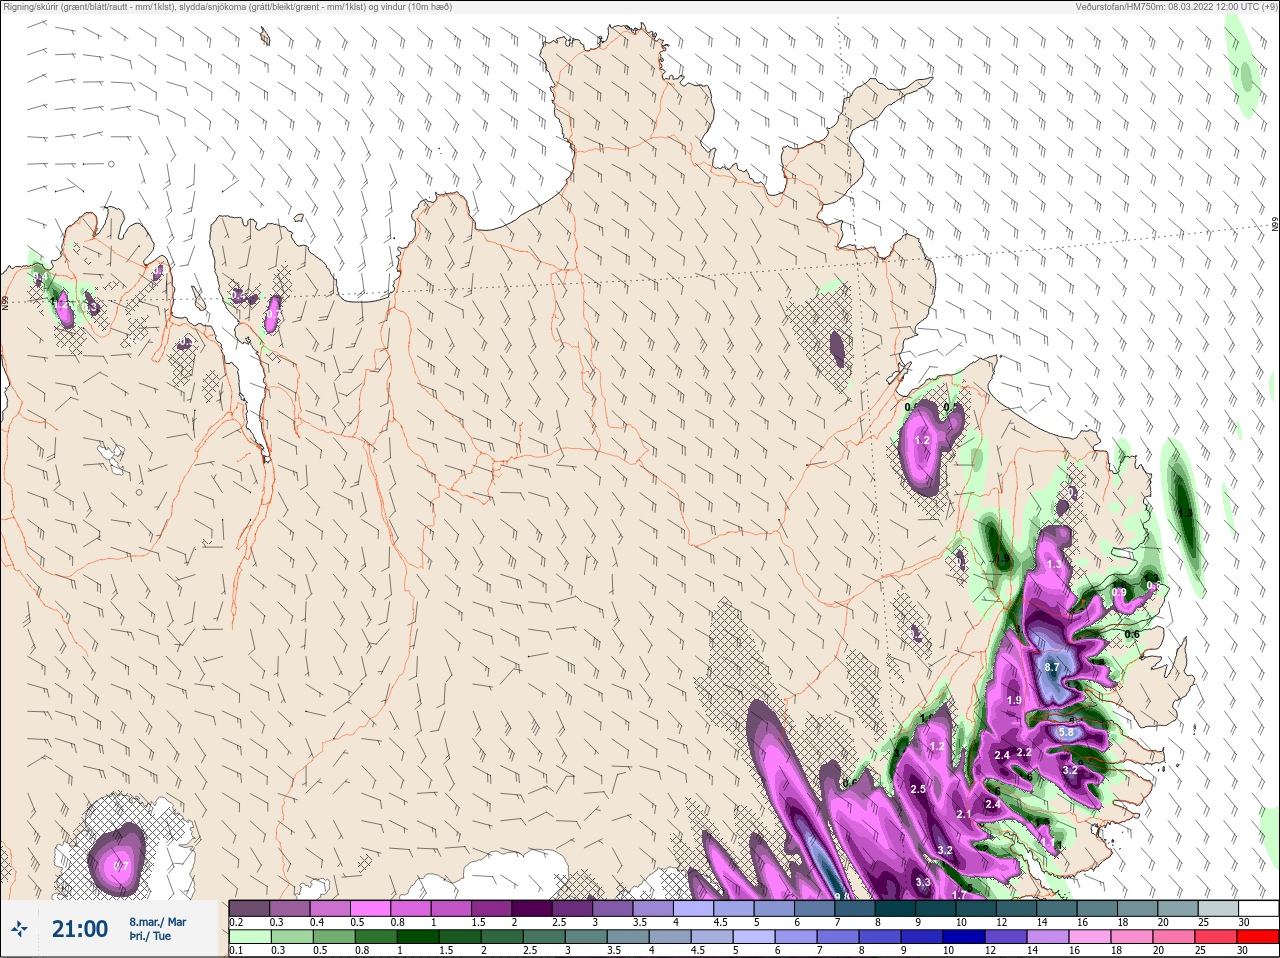Click the red lower legend swatch right of the 25 label
This screenshot has width=1280, height=958.
[1218, 937]
